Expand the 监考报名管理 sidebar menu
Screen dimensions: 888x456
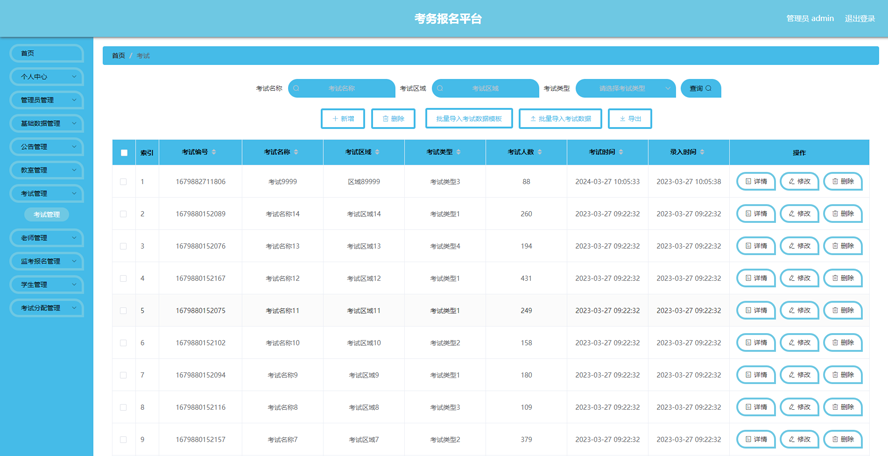pos(46,261)
